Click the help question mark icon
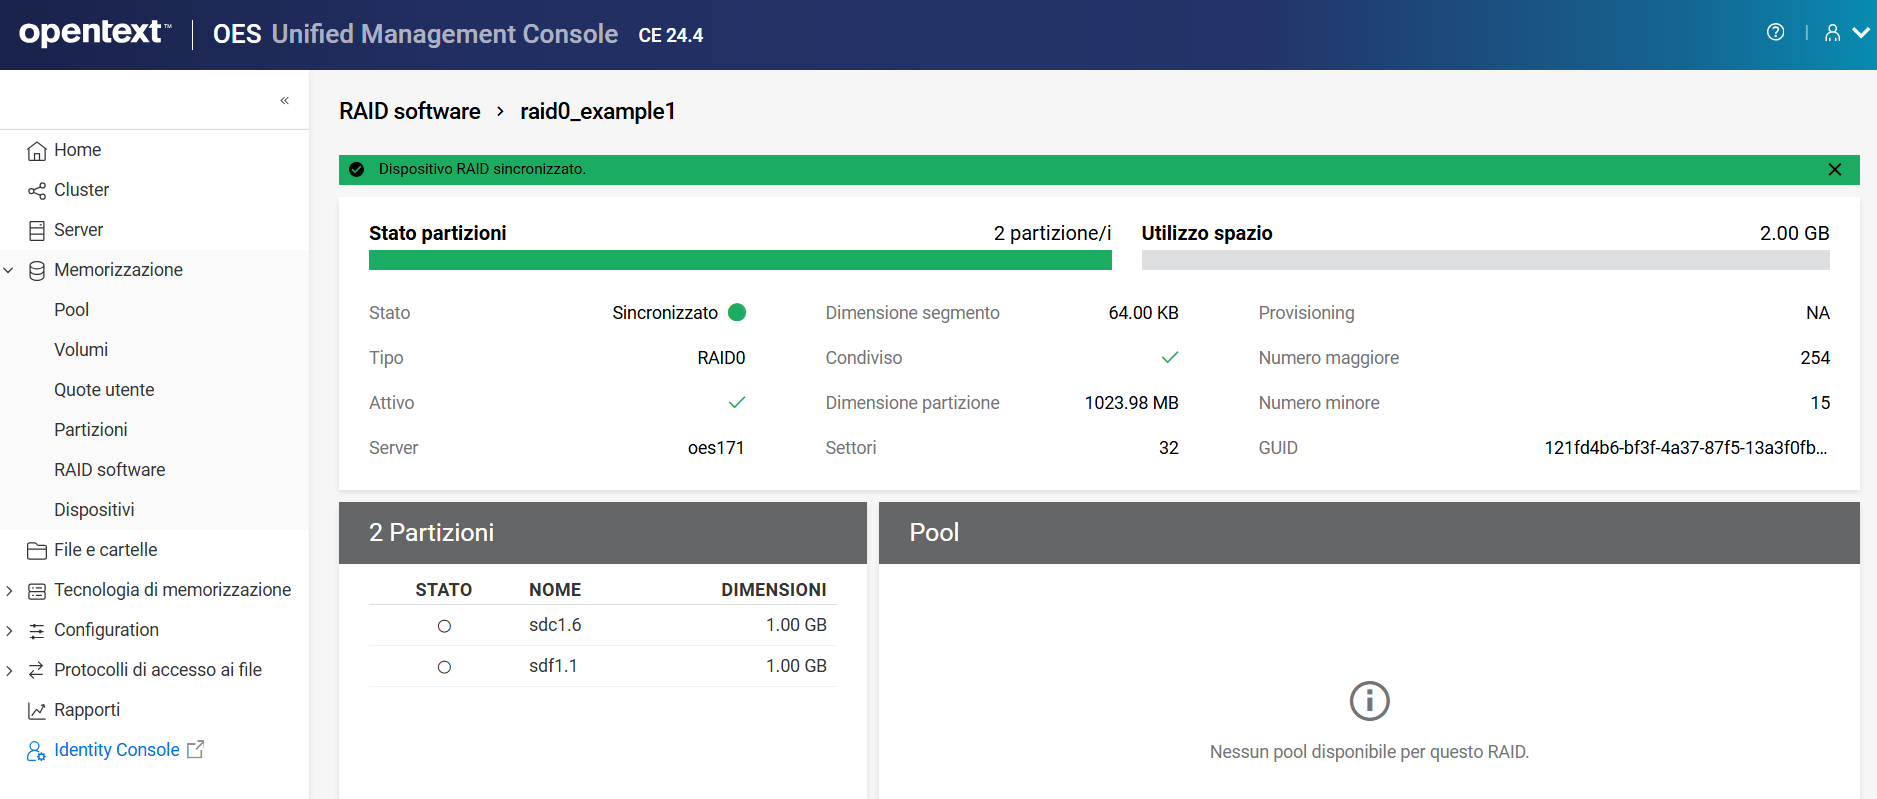 [x=1775, y=32]
